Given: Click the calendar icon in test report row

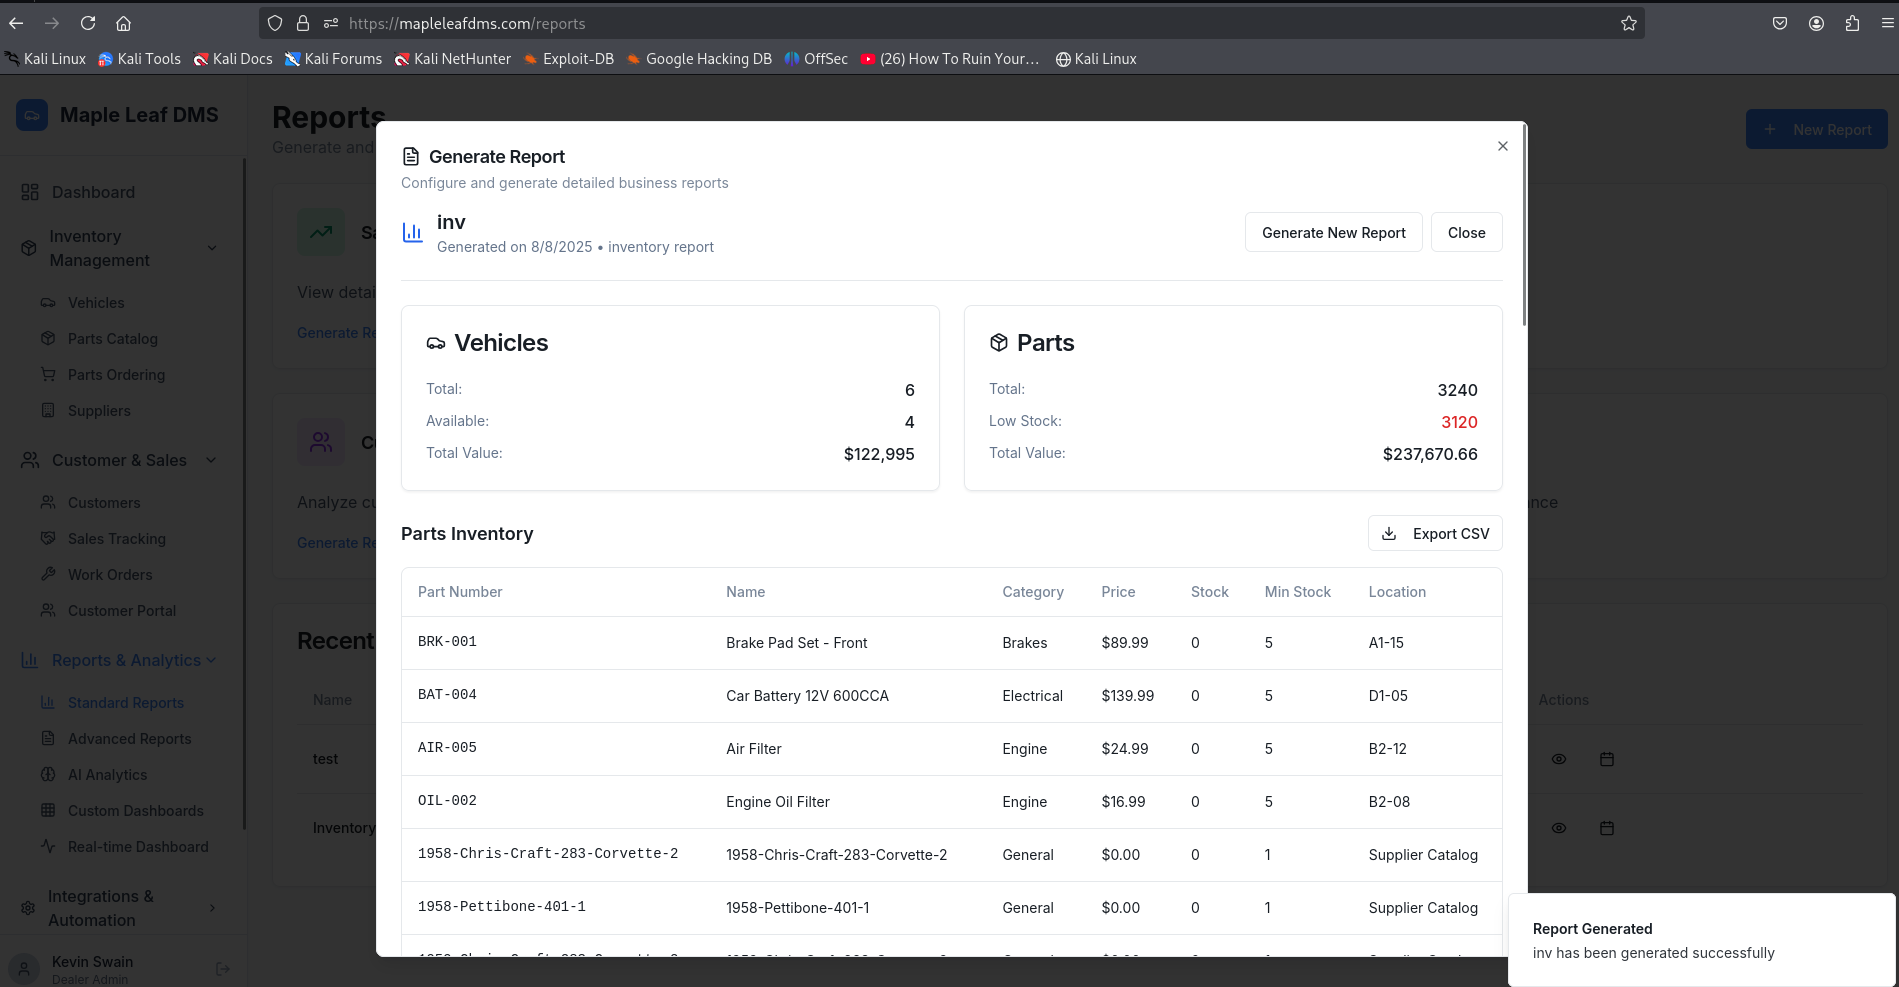Looking at the screenshot, I should 1607,759.
